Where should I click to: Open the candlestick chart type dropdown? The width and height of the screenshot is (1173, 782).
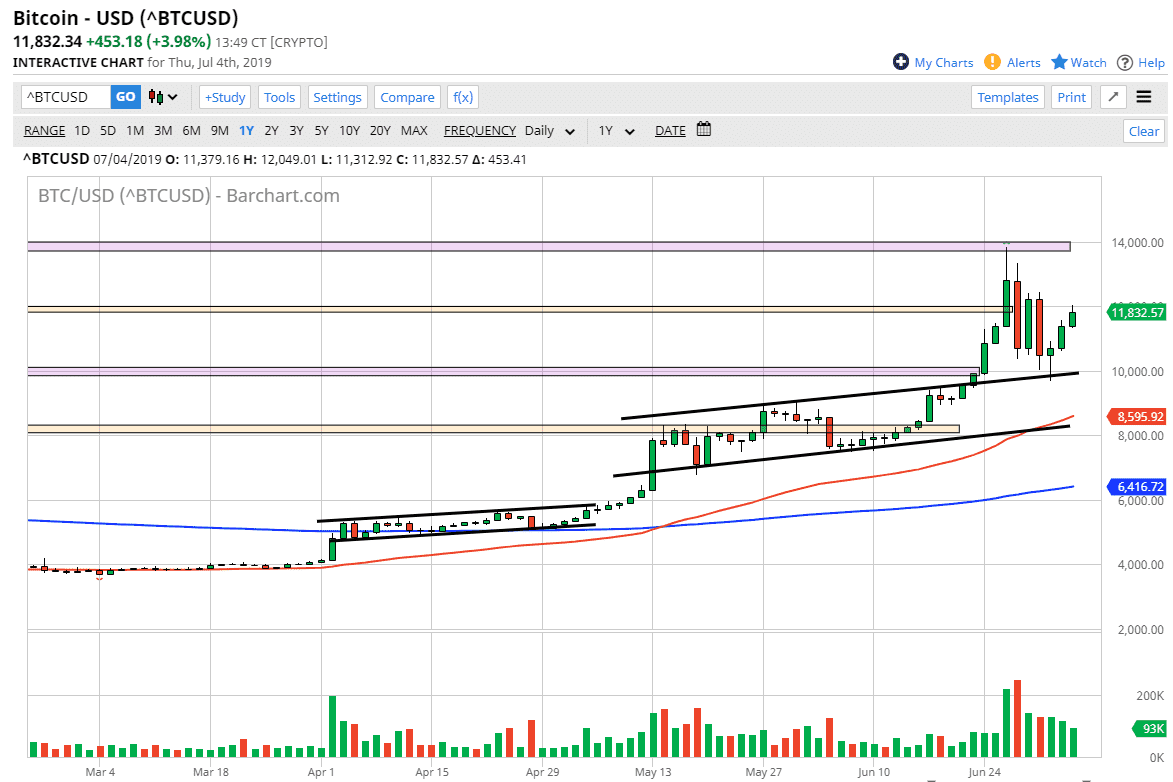click(x=163, y=97)
